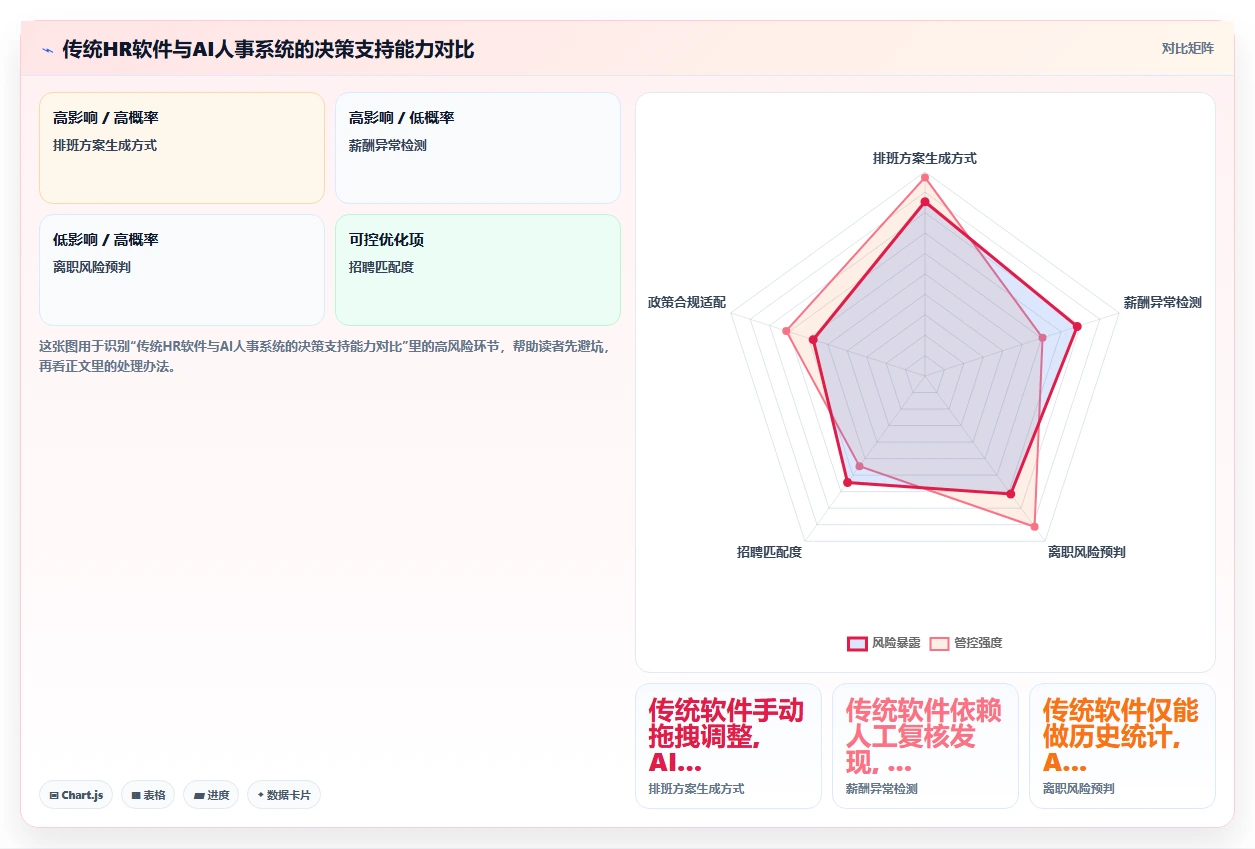1255x849 pixels.
Task: Click the 政策合规适配 radar axis label
Action: (x=687, y=302)
